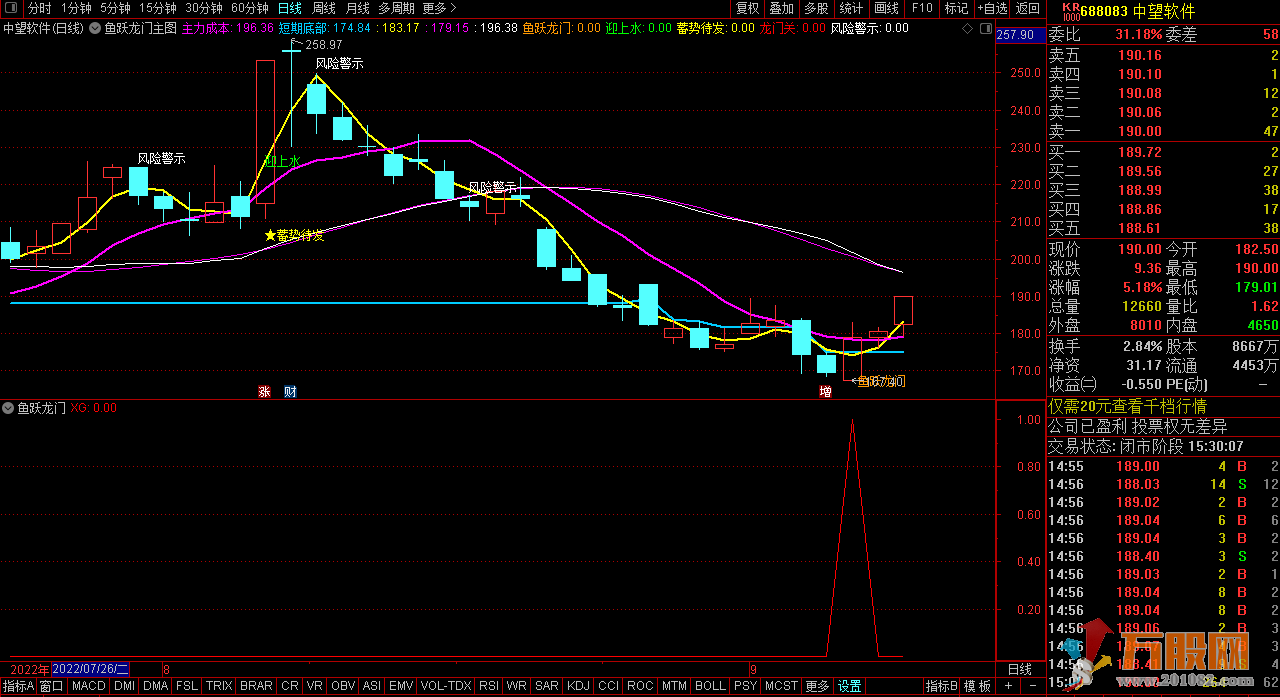Image resolution: width=1280 pixels, height=697 pixels.
Task: Switch sub-chart to the VOL-TDX indicator
Action: coord(446,686)
